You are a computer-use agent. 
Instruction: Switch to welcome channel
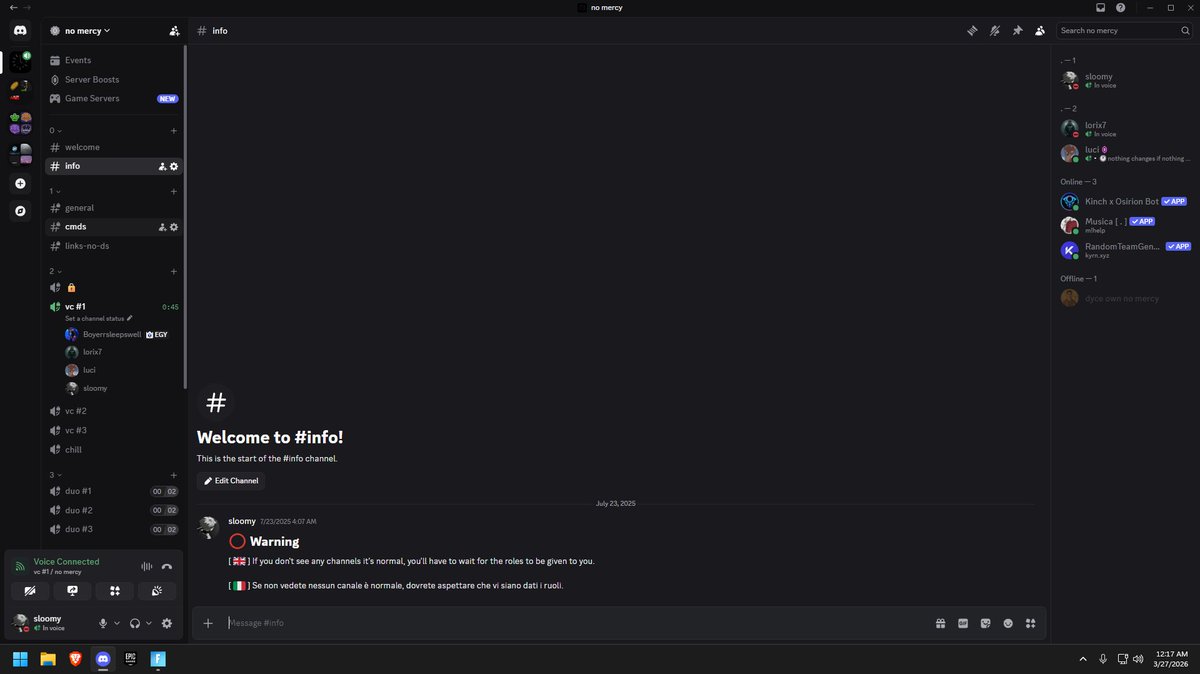point(114,147)
